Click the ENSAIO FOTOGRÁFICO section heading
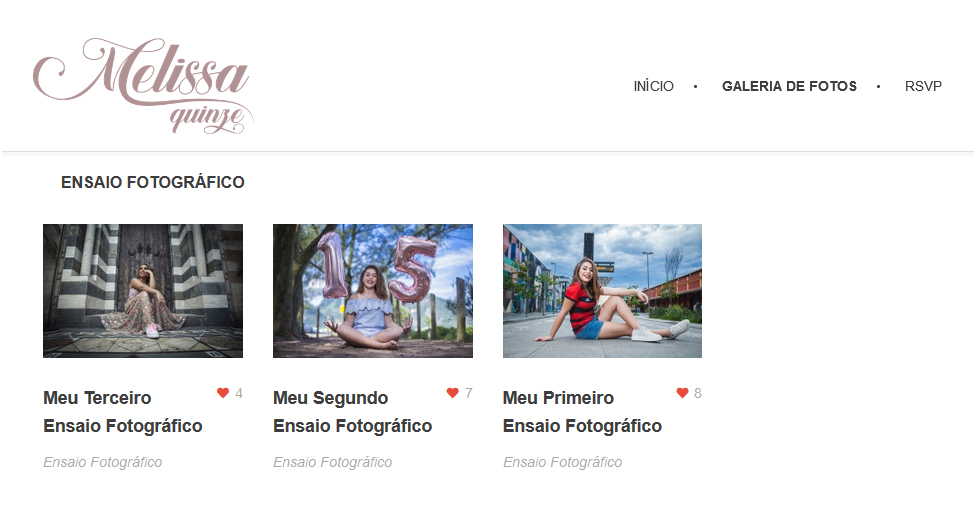 [153, 182]
